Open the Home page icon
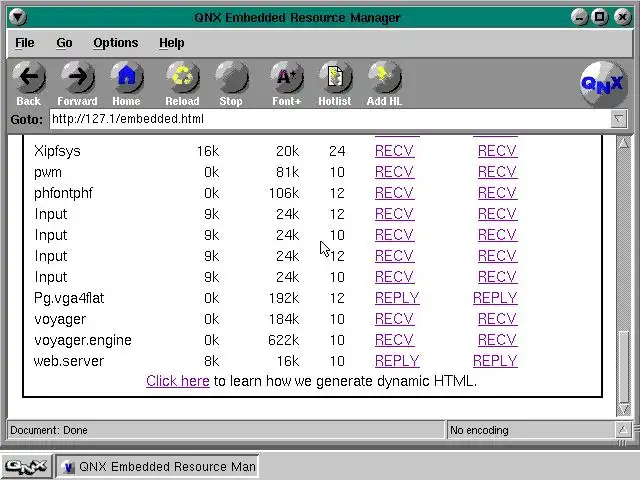 (x=127, y=77)
